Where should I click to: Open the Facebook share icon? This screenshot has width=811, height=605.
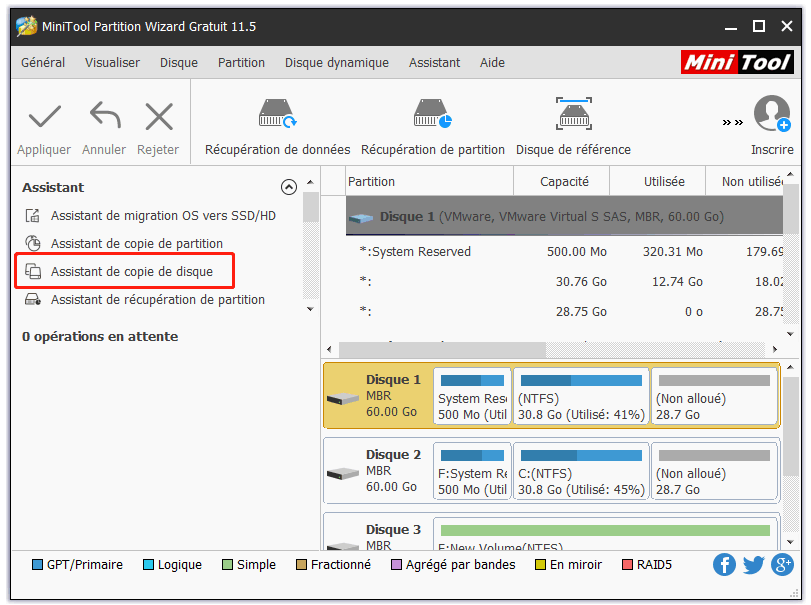pyautogui.click(x=724, y=564)
